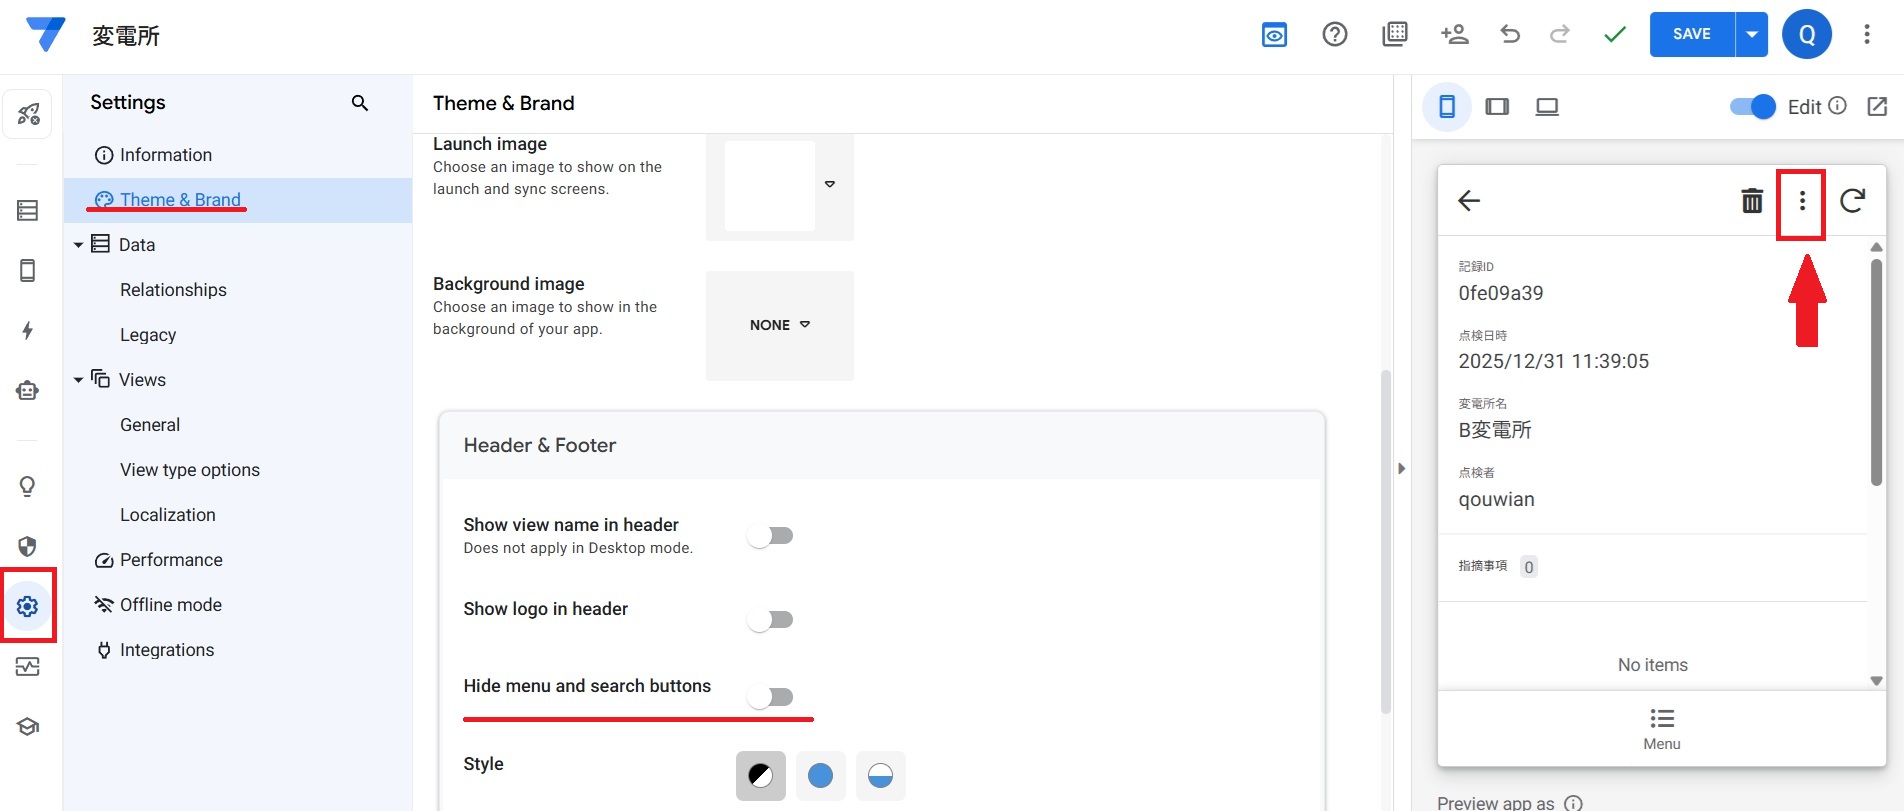Switch preview to tablet view
The width and height of the screenshot is (1904, 811).
[x=1497, y=107]
